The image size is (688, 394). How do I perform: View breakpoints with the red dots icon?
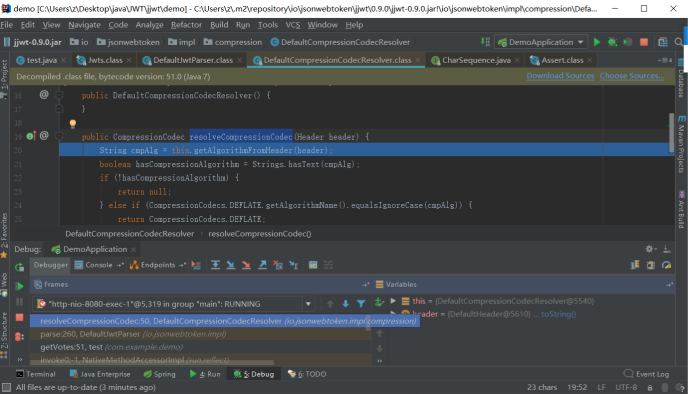coord(19,337)
